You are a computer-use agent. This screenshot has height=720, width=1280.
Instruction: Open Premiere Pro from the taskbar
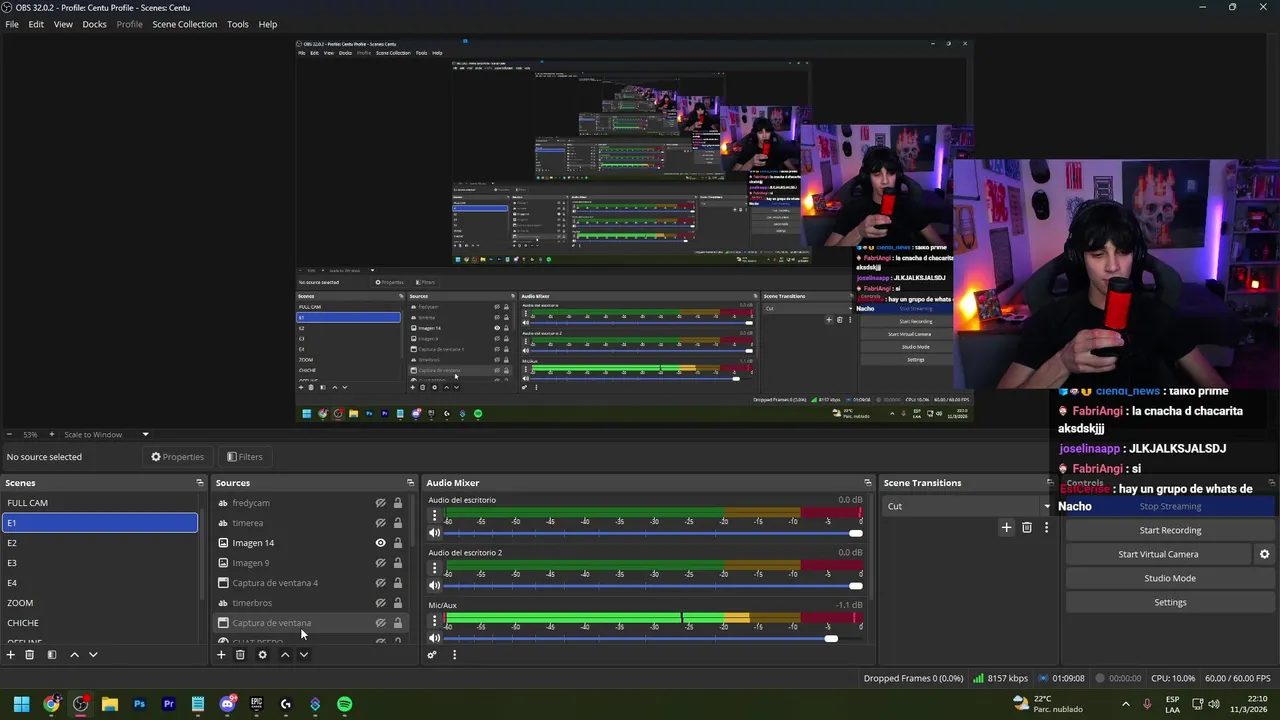(x=168, y=704)
